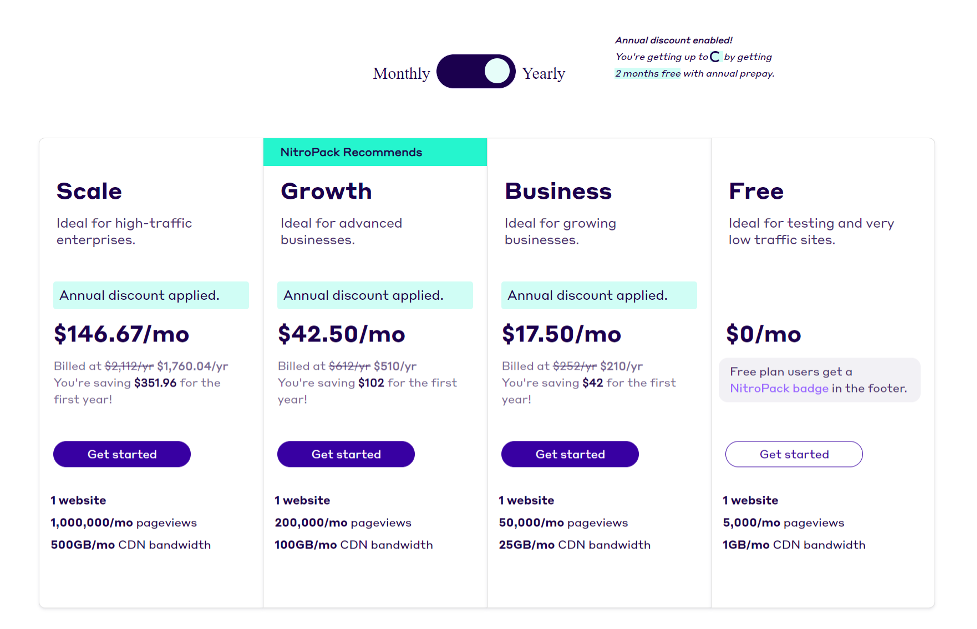Click the 1,000,000/mo pageviews feature line
977x629 pixels.
[x=123, y=522]
